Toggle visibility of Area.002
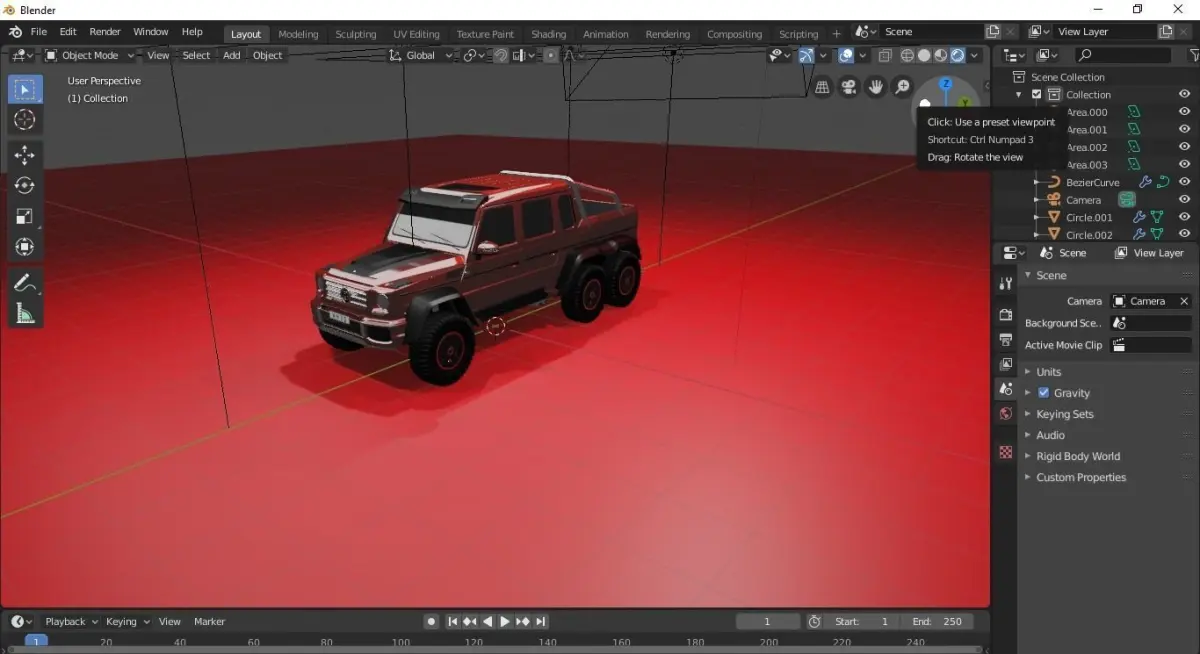 (x=1184, y=147)
